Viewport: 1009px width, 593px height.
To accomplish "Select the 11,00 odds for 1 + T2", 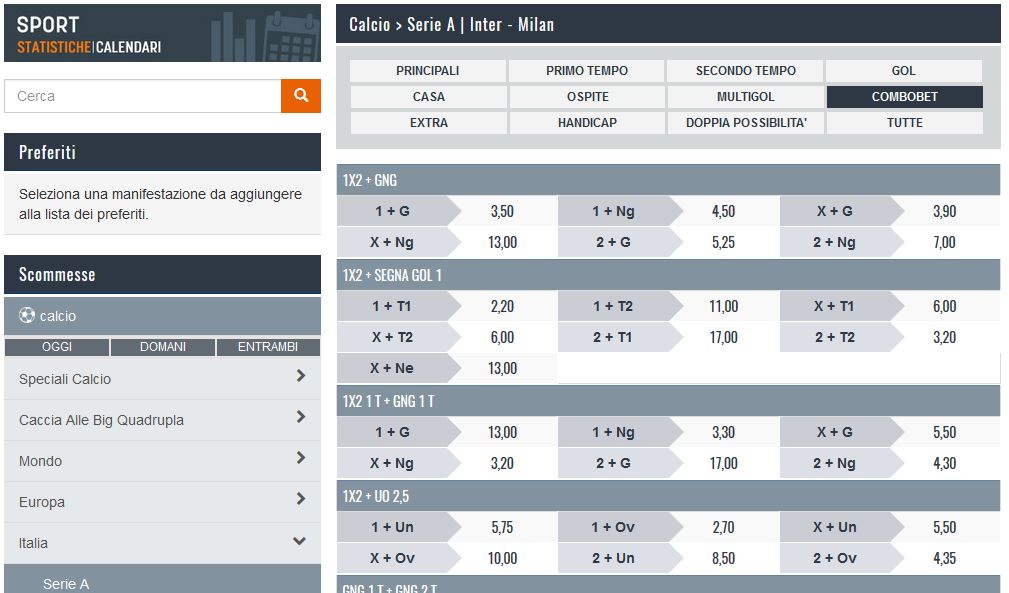I will 723,306.
